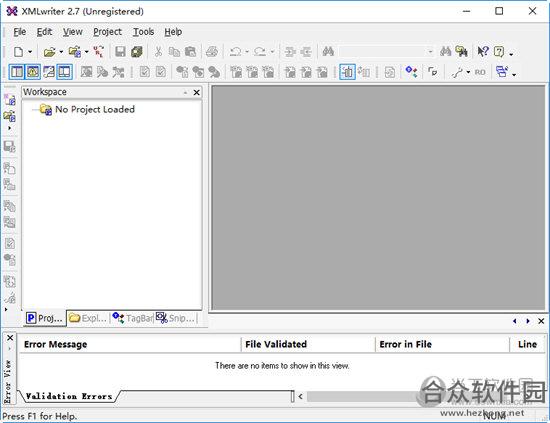Click the Save All icon

click(x=136, y=52)
